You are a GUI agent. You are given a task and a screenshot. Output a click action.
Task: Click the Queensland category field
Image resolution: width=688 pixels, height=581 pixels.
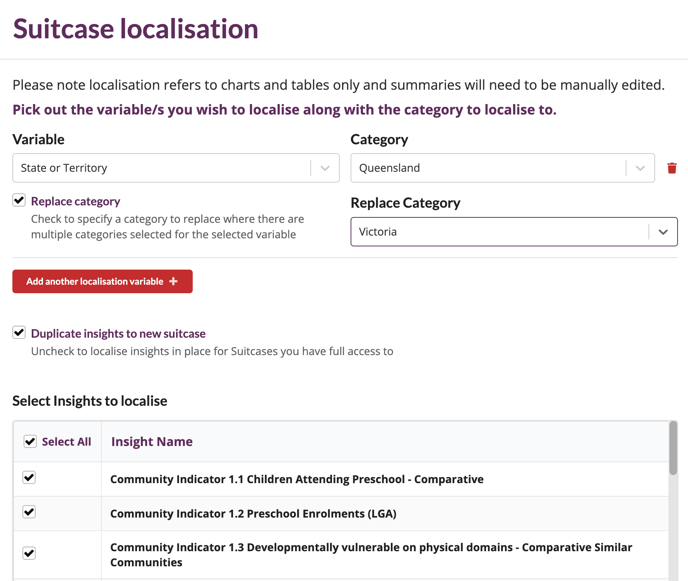point(502,168)
